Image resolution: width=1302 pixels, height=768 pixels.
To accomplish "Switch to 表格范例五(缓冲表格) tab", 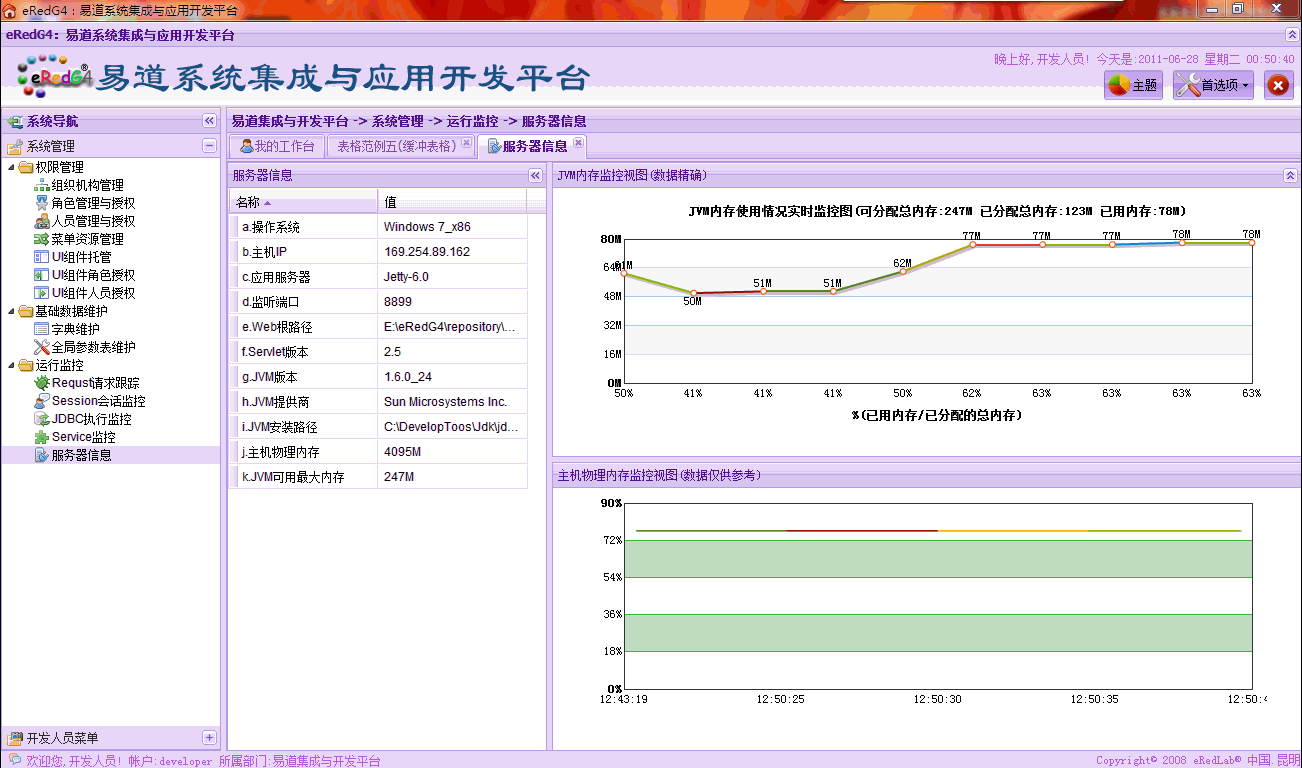I will (x=396, y=147).
